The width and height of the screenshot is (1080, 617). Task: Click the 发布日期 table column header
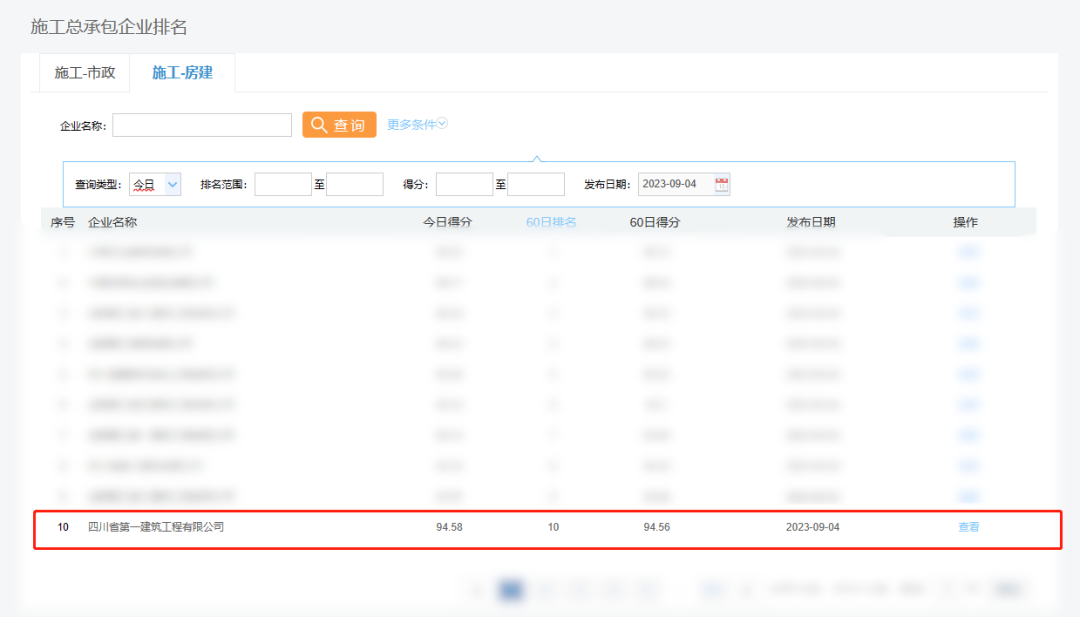811,222
